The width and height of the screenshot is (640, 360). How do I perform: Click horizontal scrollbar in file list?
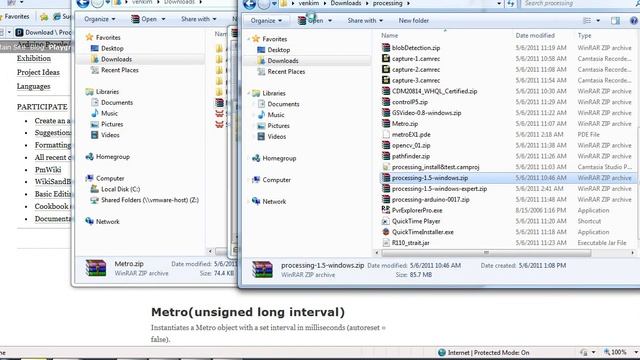(486, 253)
